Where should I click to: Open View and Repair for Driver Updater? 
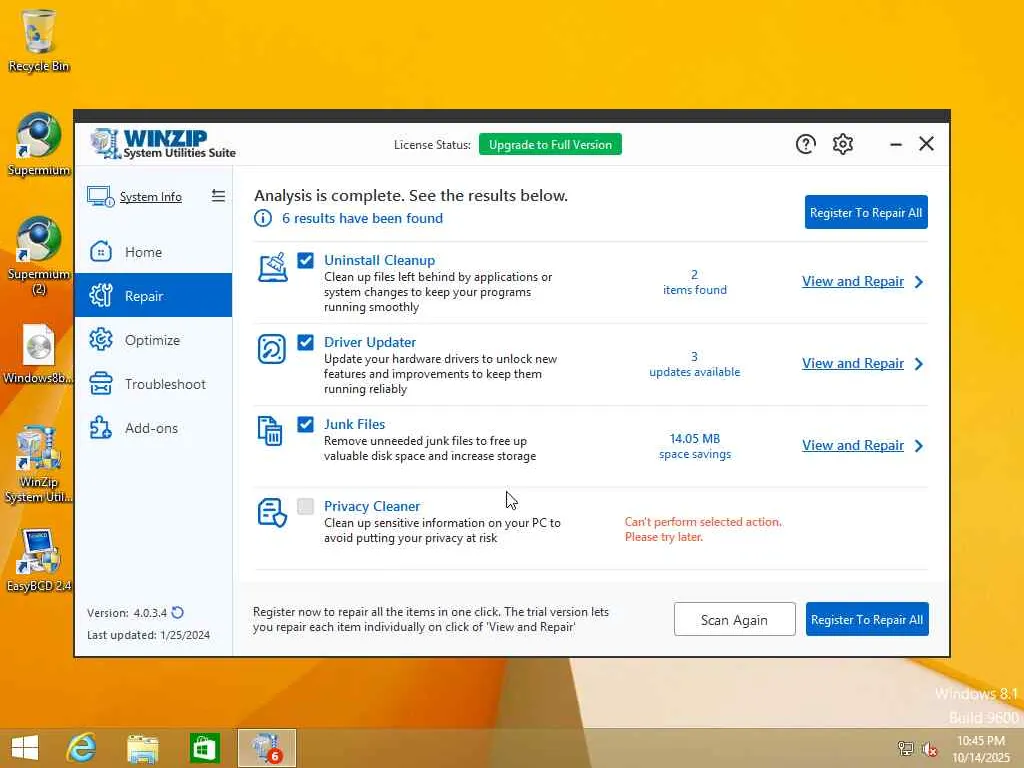(x=852, y=364)
